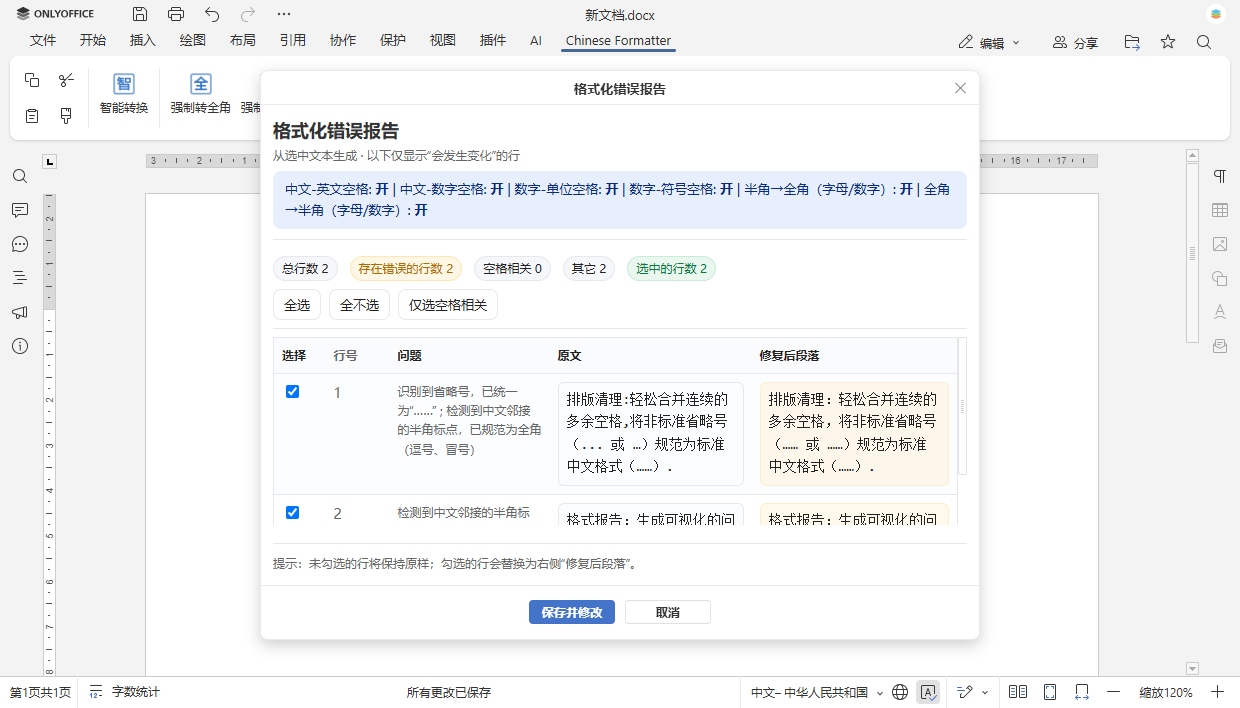The height and width of the screenshot is (708, 1240).
Task: Toggle spell checking in status bar
Action: pos(928,692)
